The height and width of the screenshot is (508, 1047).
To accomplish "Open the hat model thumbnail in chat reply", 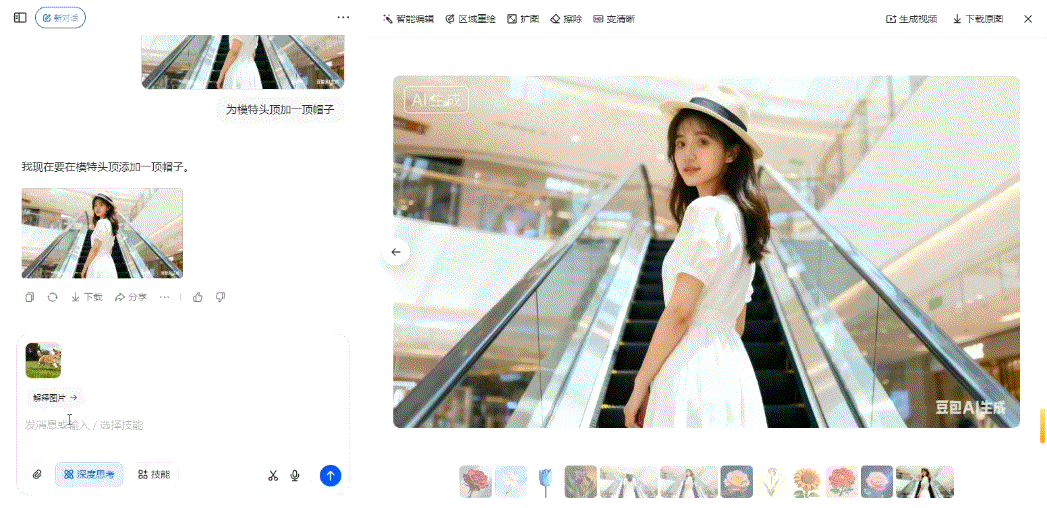I will [102, 233].
